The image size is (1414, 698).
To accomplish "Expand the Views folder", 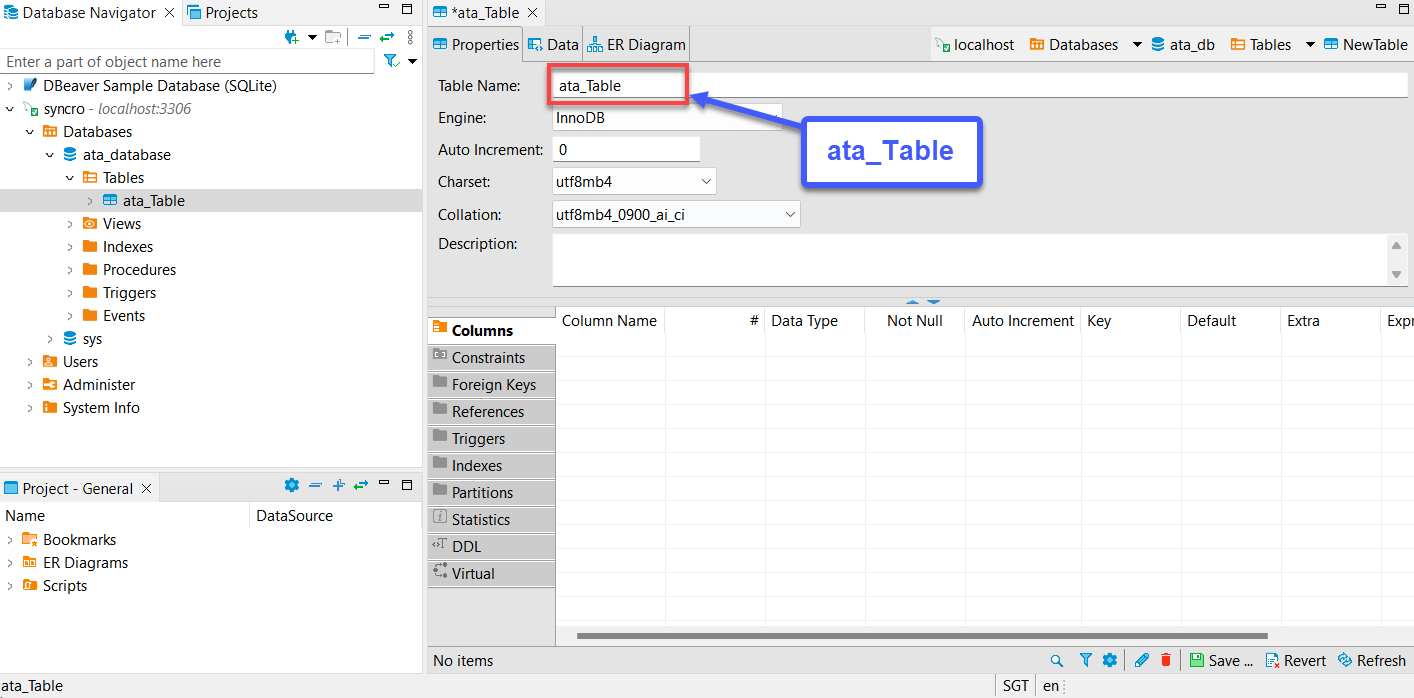I will tap(70, 224).
